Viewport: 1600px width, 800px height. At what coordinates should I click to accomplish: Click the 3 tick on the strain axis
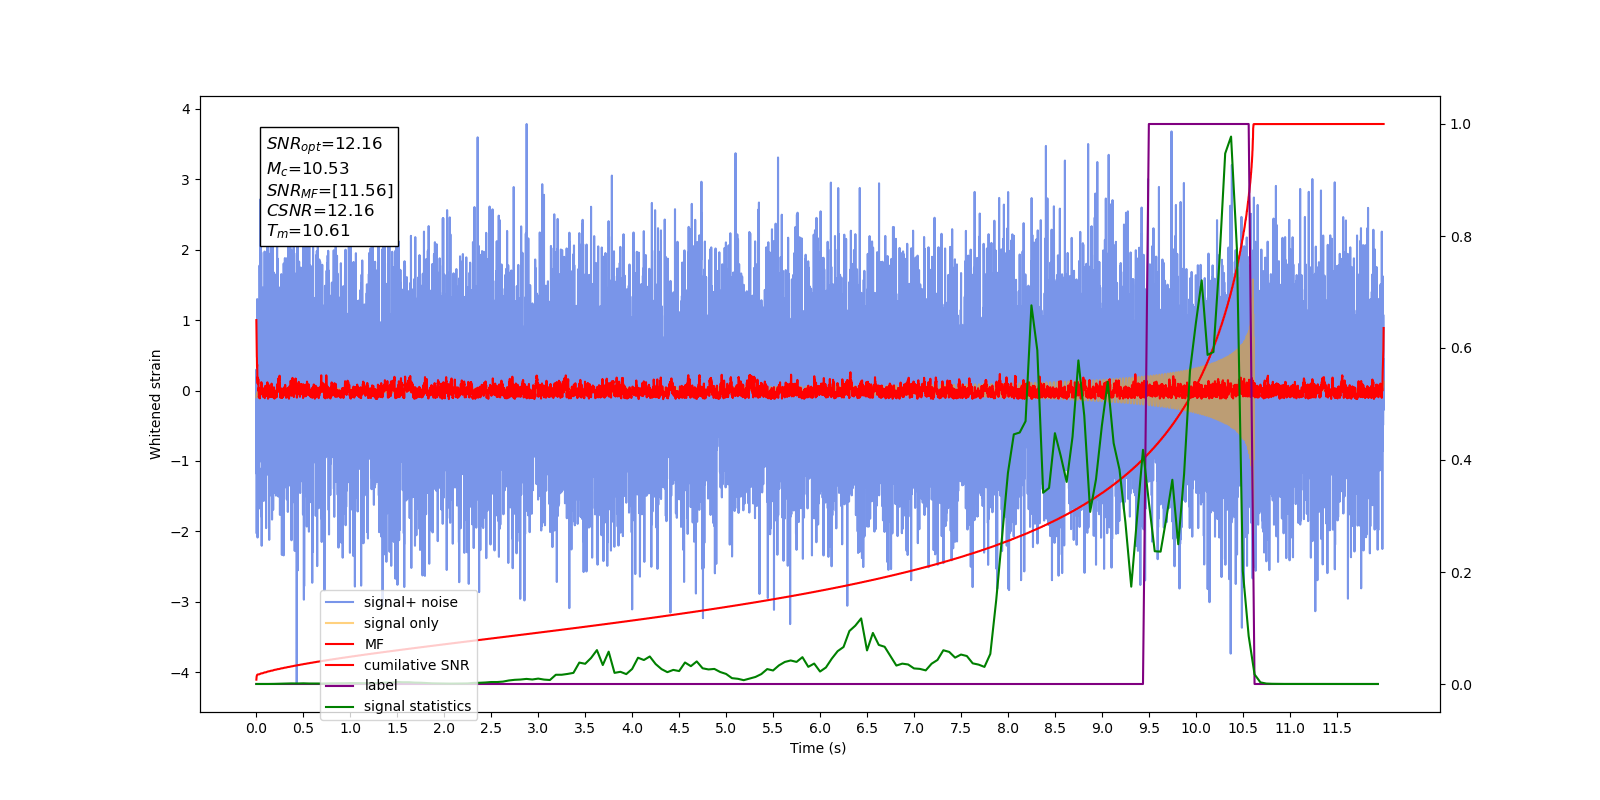185,180
